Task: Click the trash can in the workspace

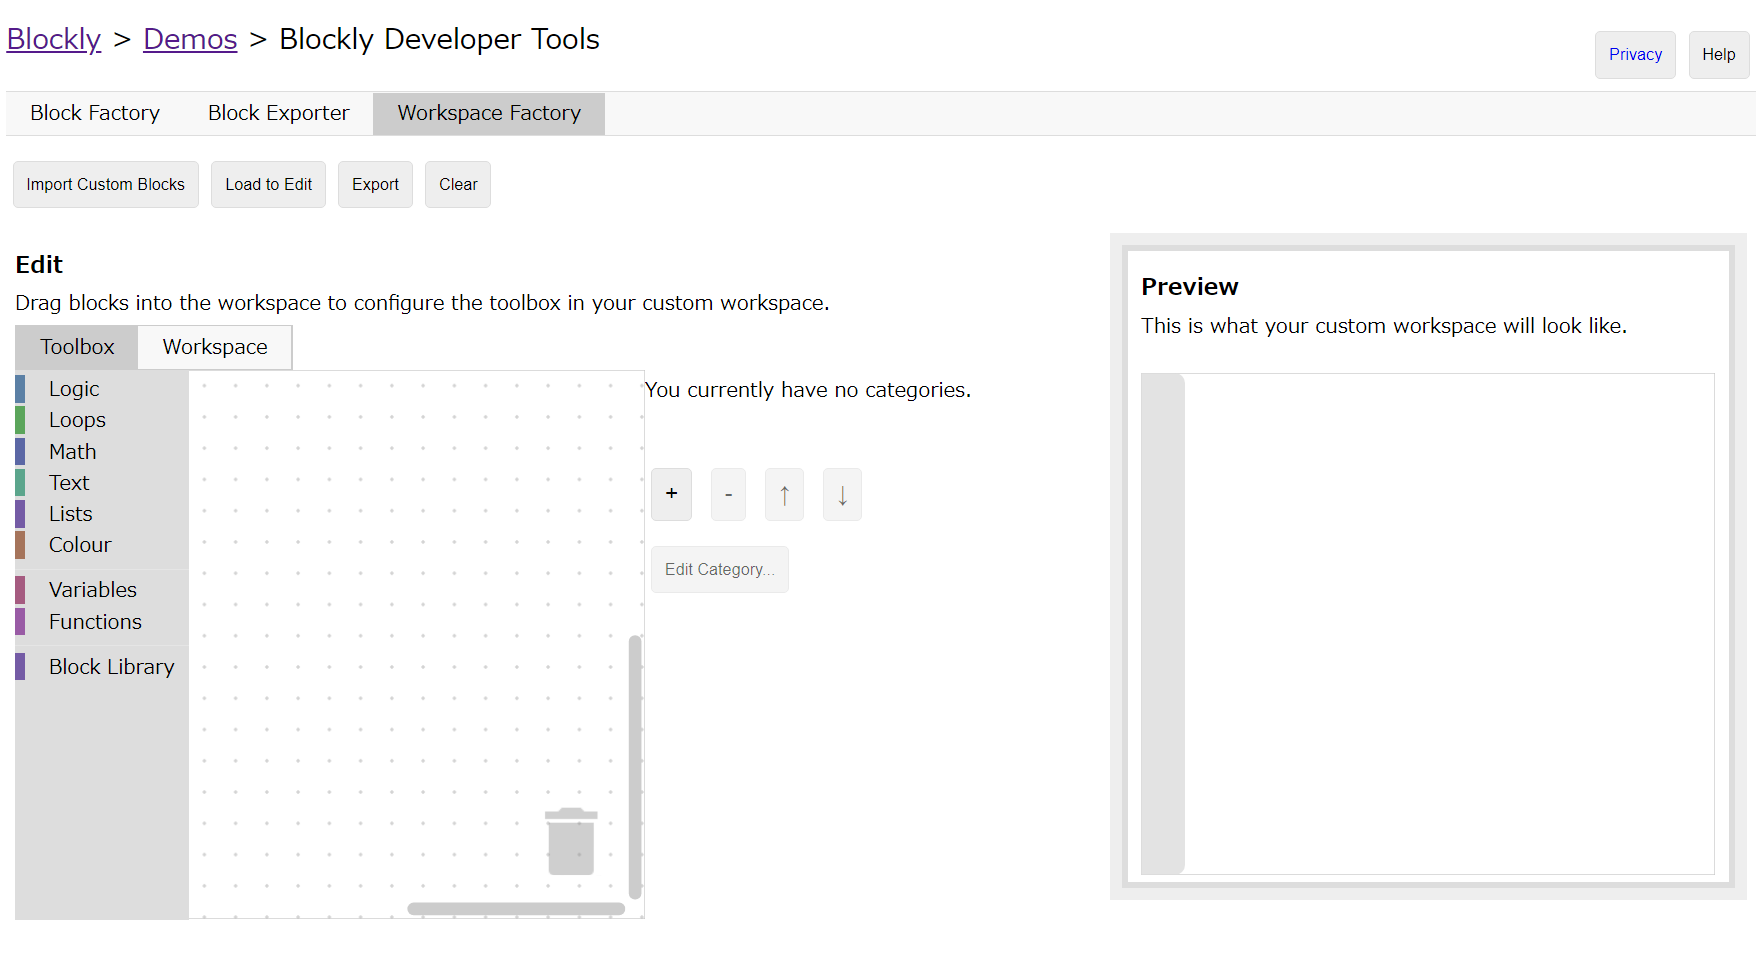Action: 570,840
